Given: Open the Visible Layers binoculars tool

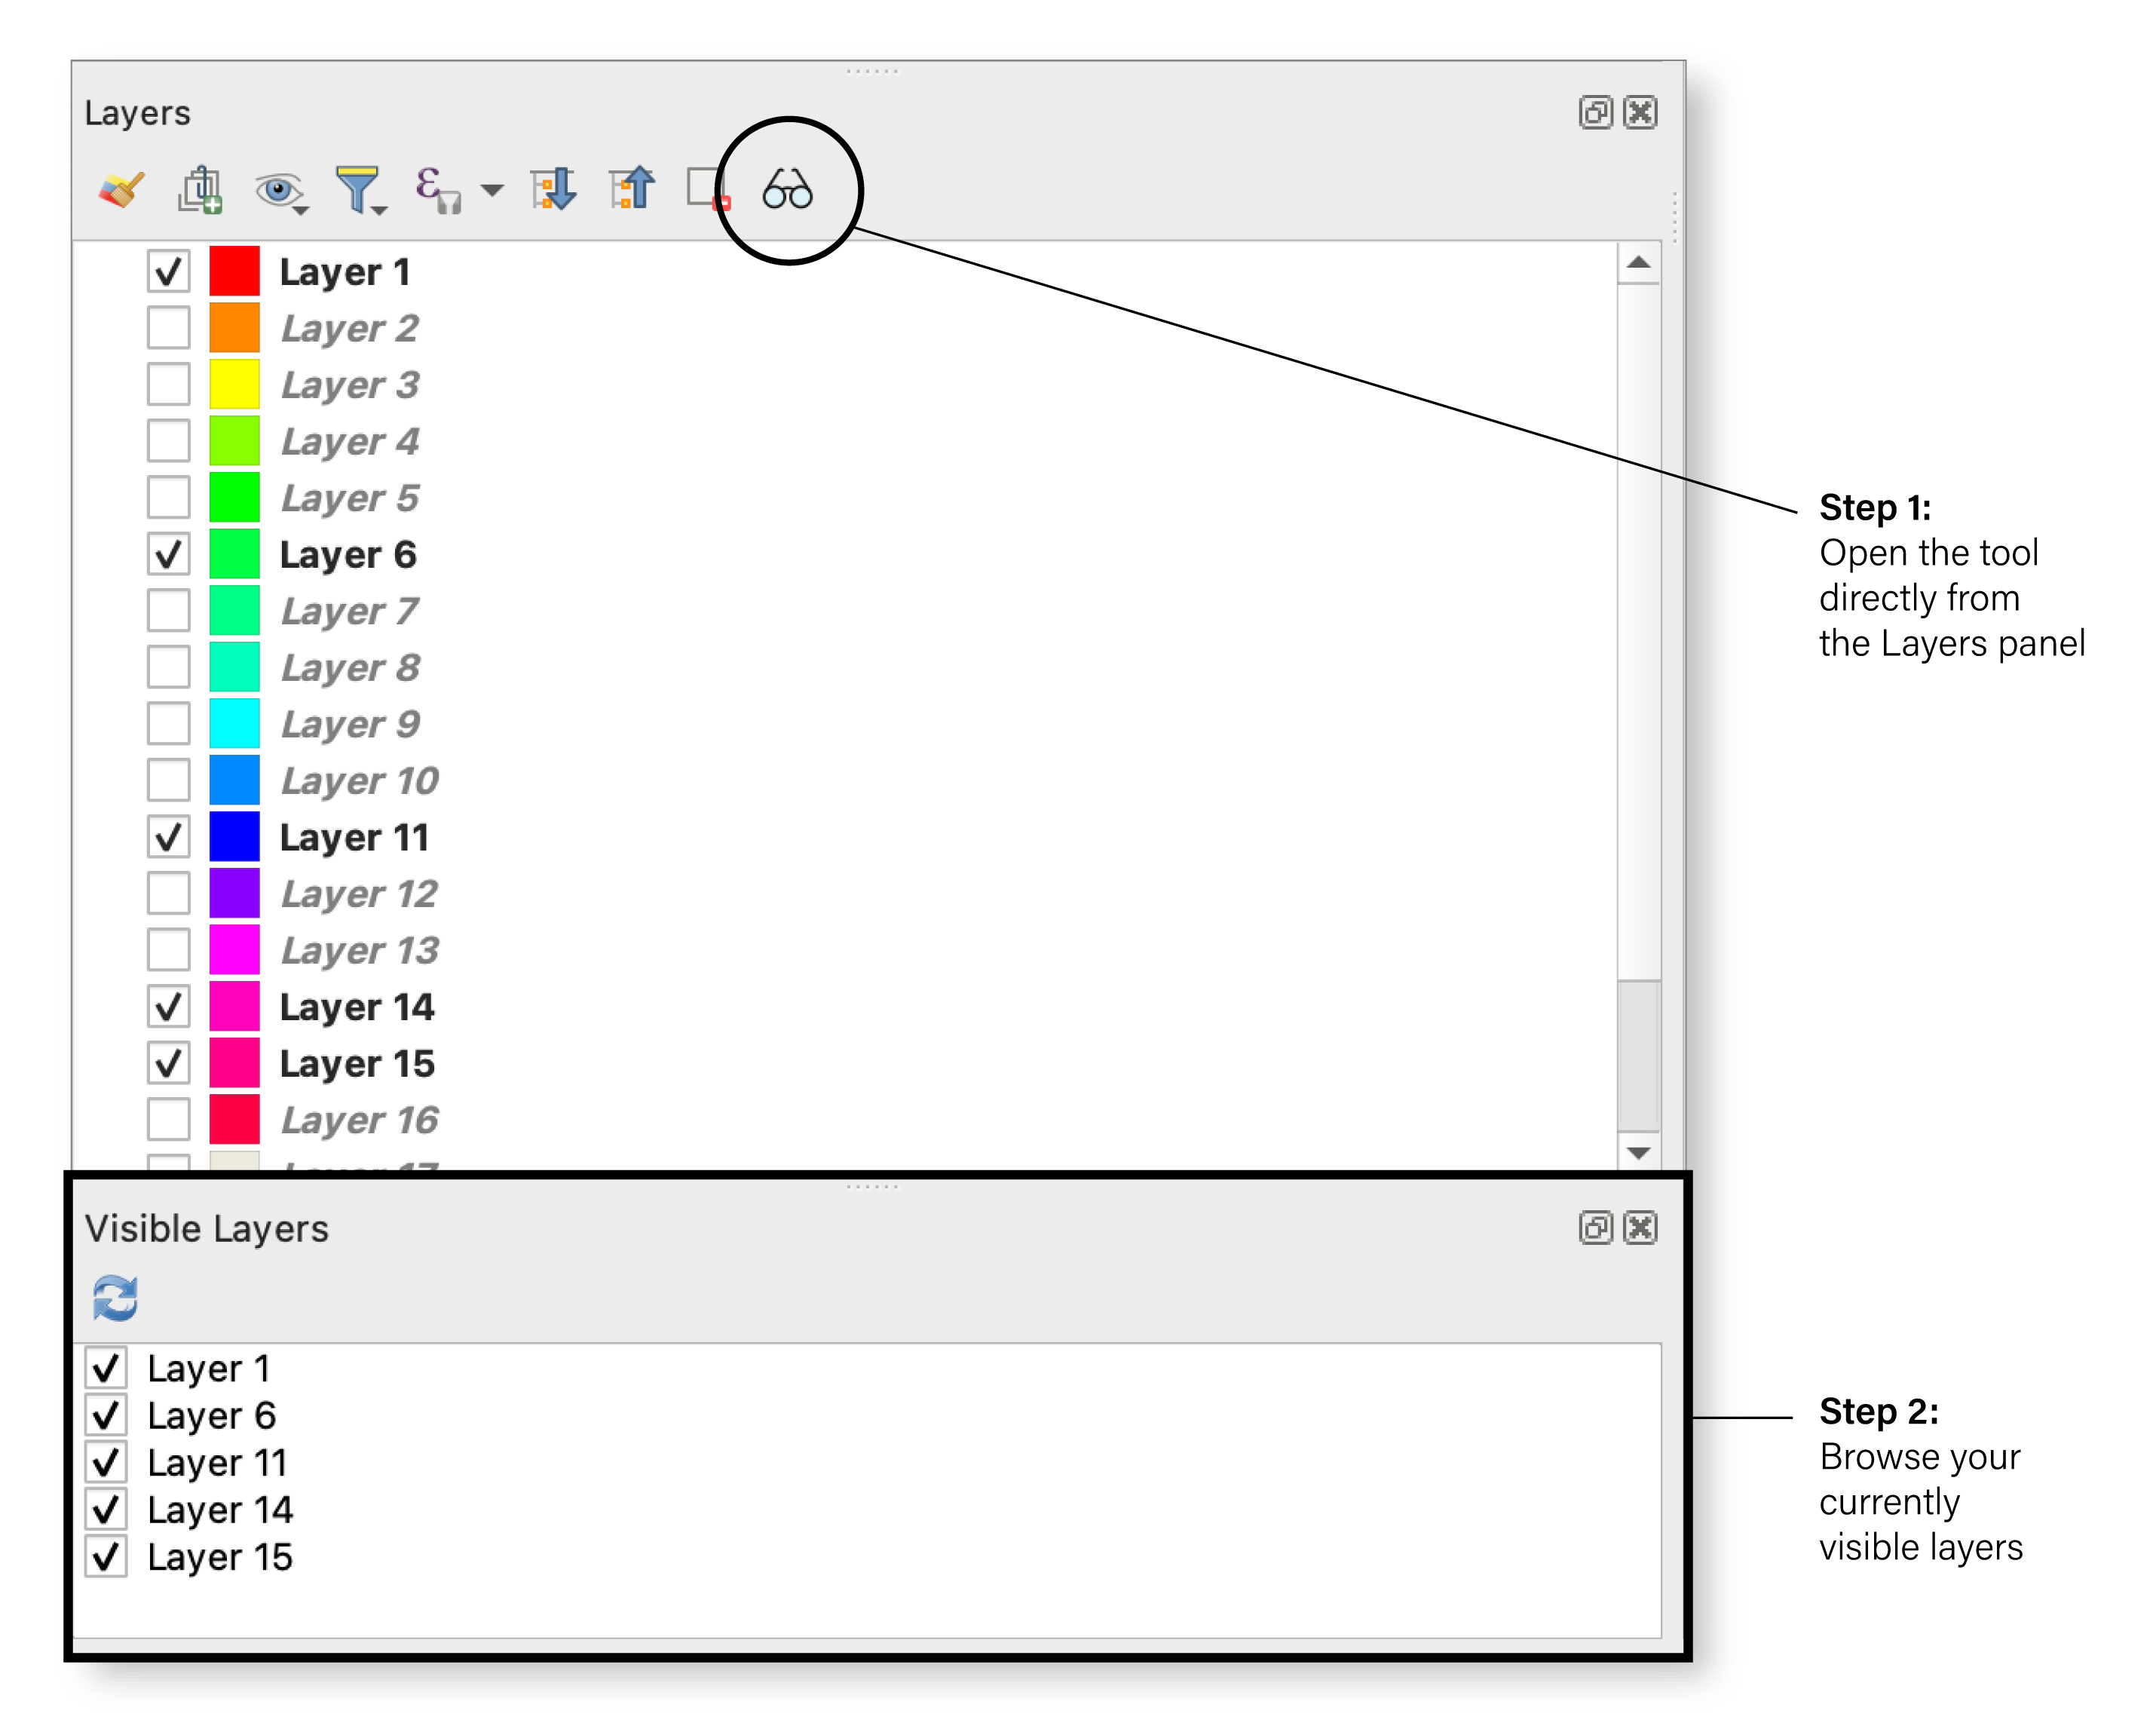Looking at the screenshot, I should coord(788,189).
